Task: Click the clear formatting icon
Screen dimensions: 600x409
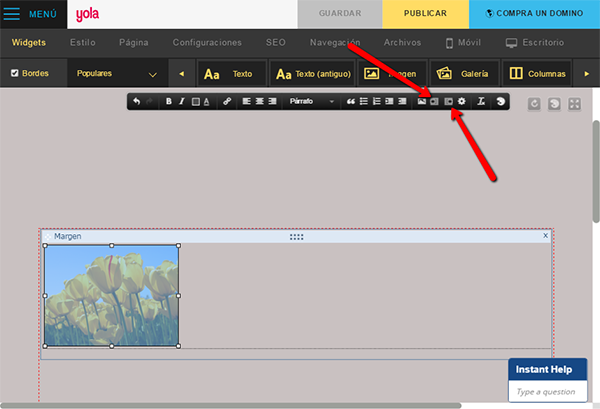Action: [481, 102]
